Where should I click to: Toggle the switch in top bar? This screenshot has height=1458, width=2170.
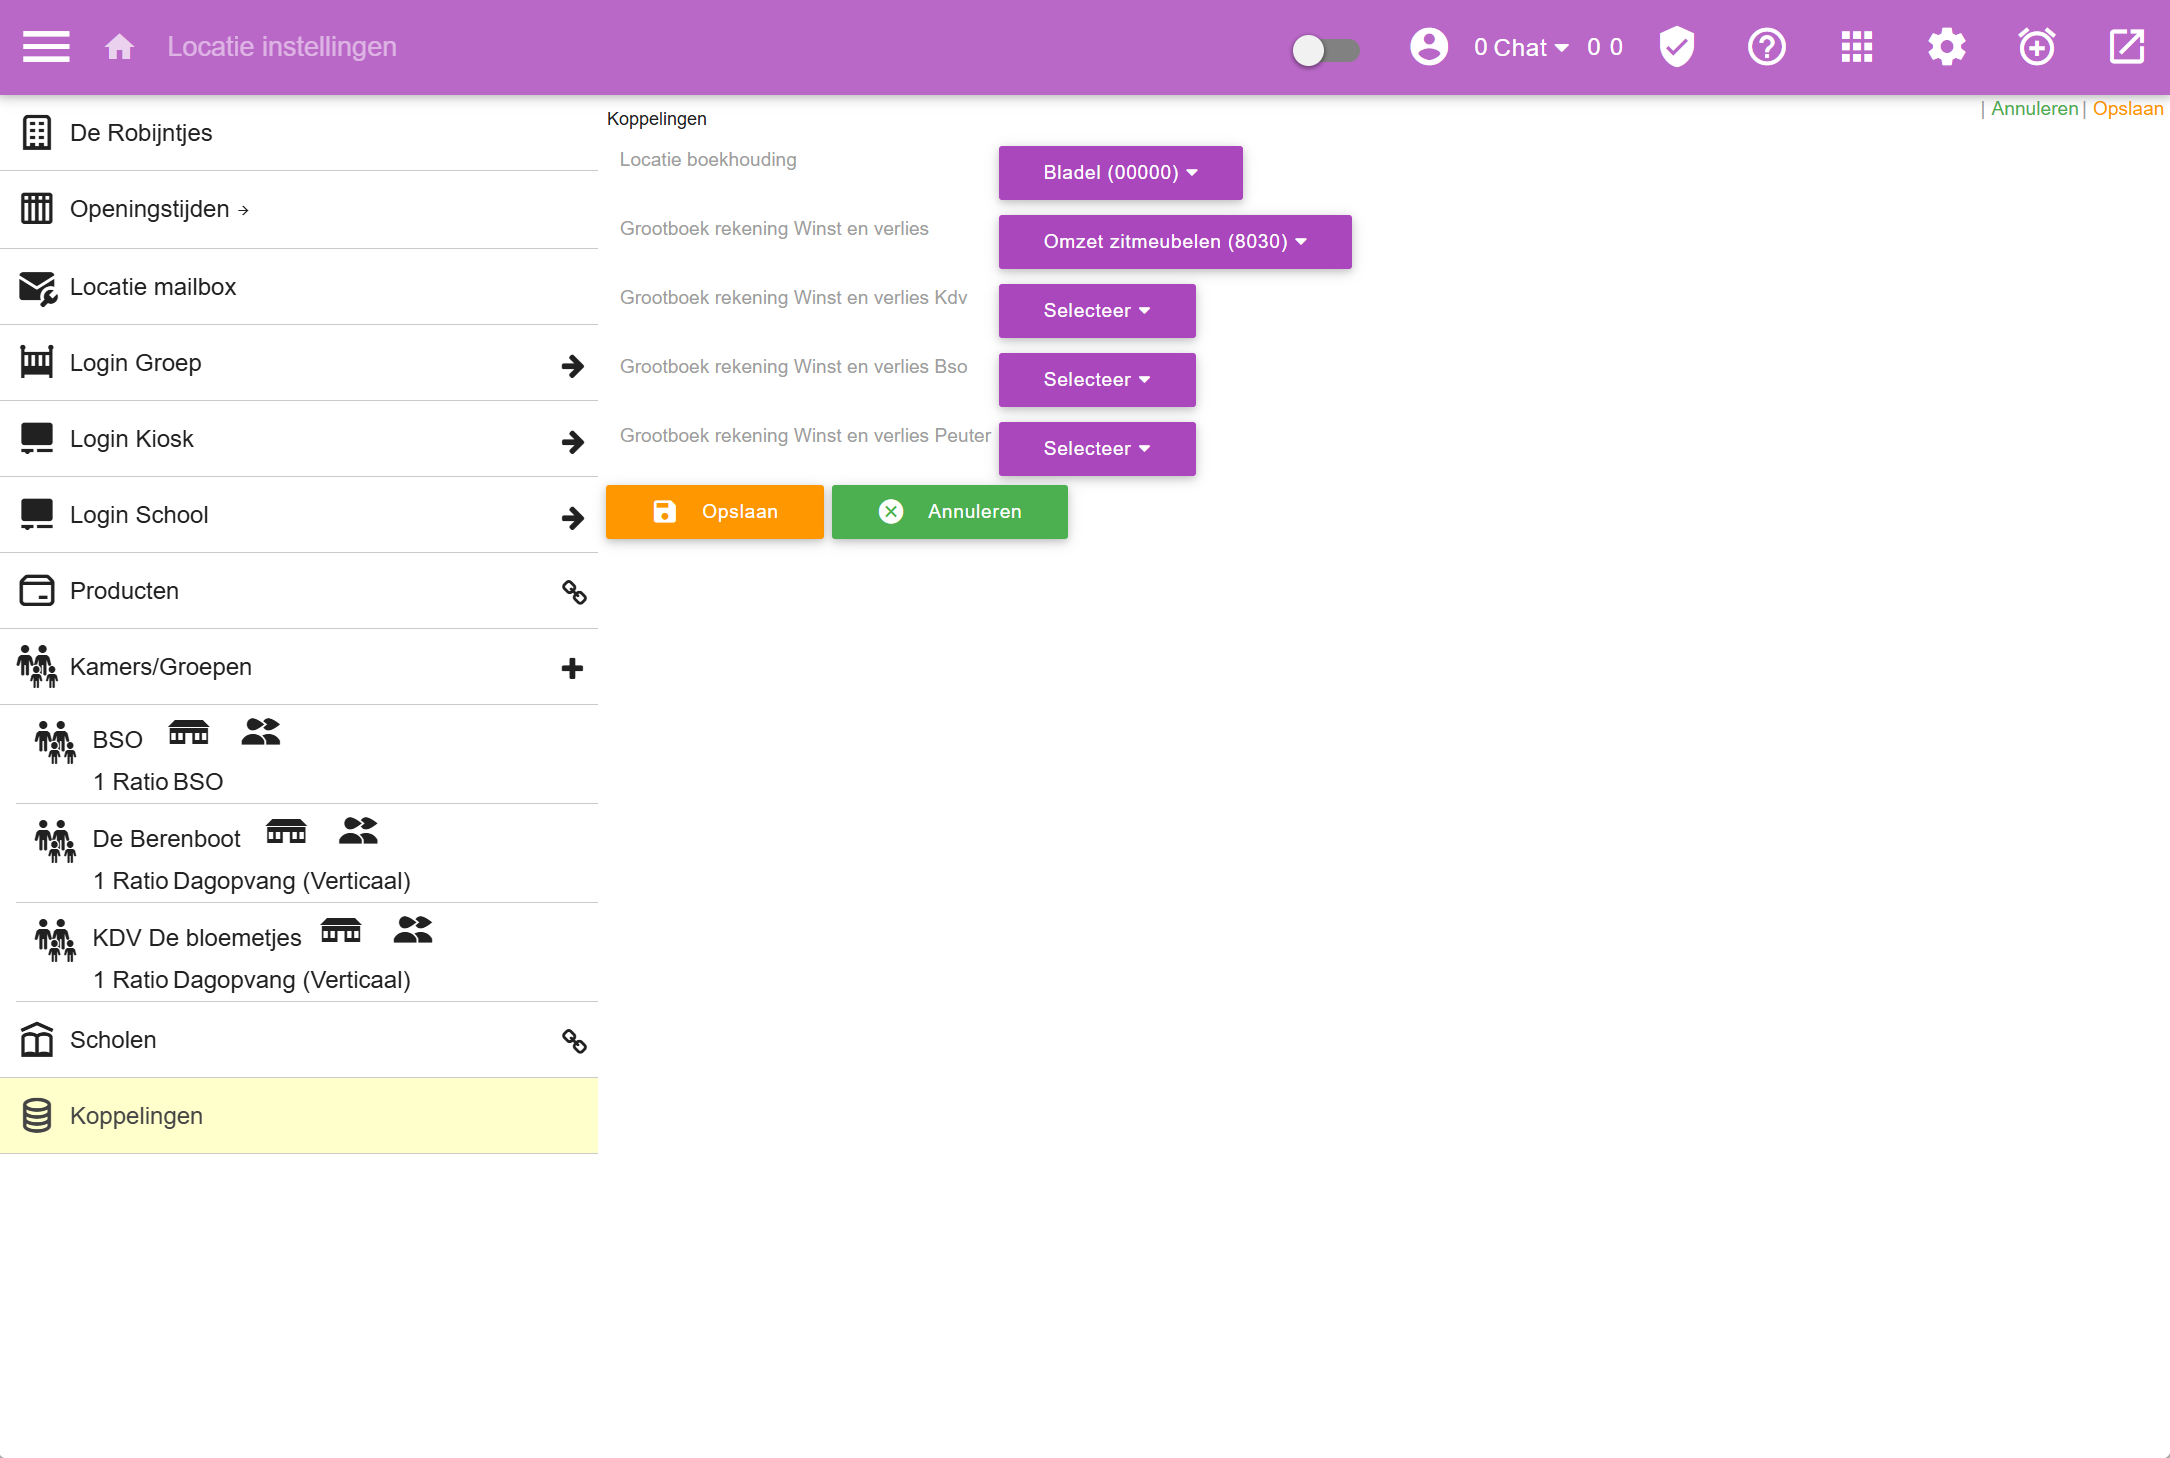coord(1325,50)
